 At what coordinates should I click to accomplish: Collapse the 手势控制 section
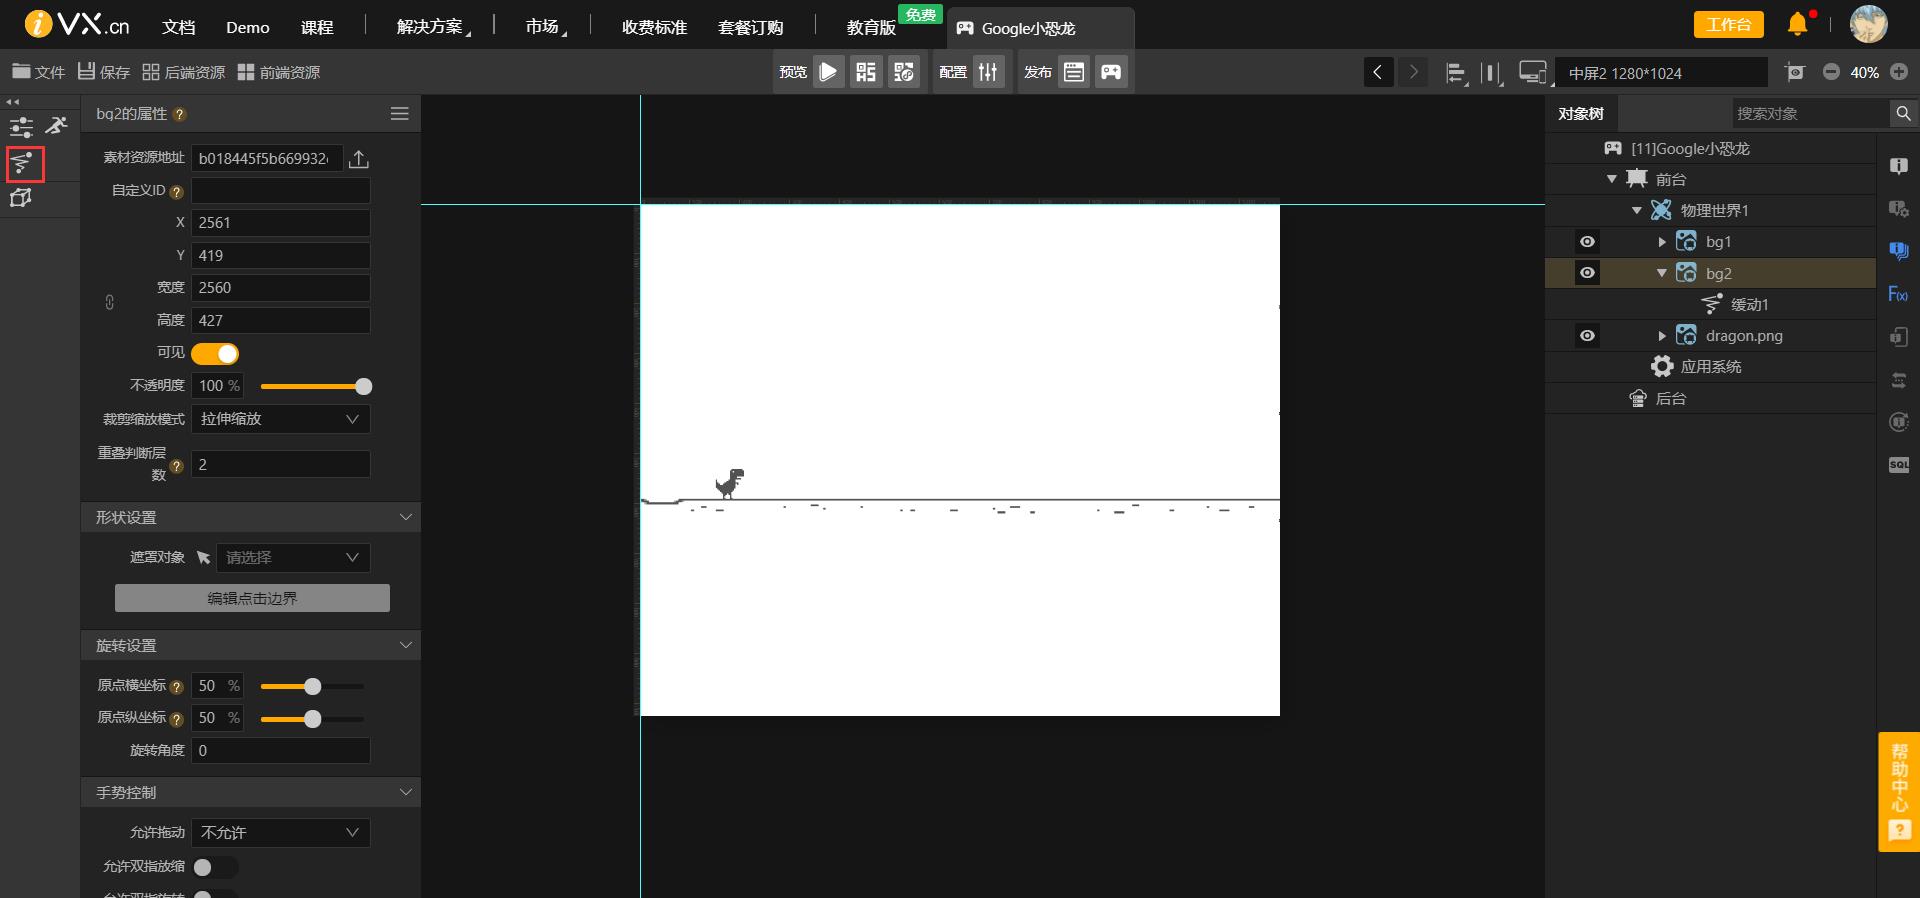coord(406,792)
